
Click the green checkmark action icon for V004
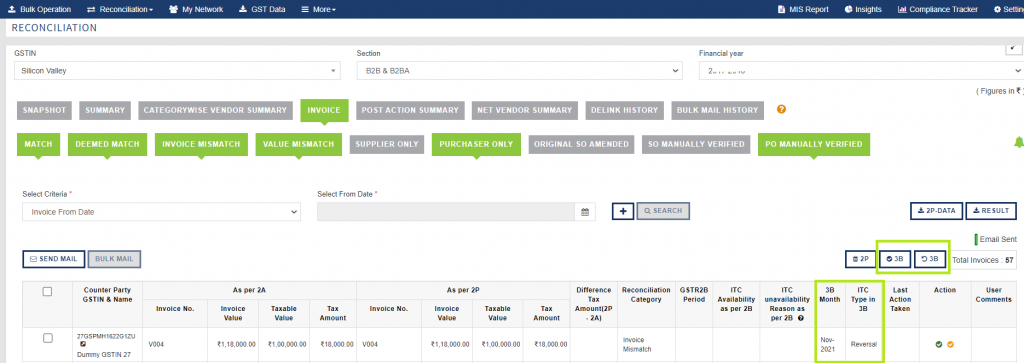point(938,344)
